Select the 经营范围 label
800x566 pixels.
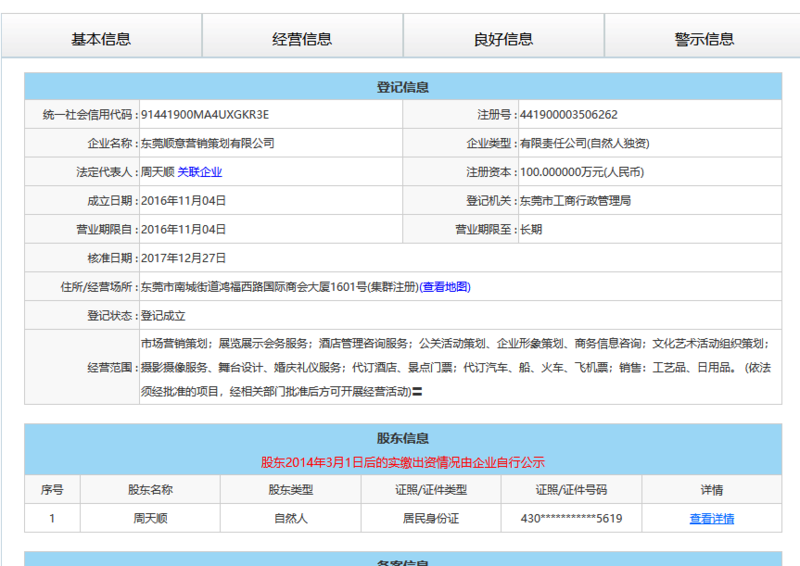[x=113, y=367]
